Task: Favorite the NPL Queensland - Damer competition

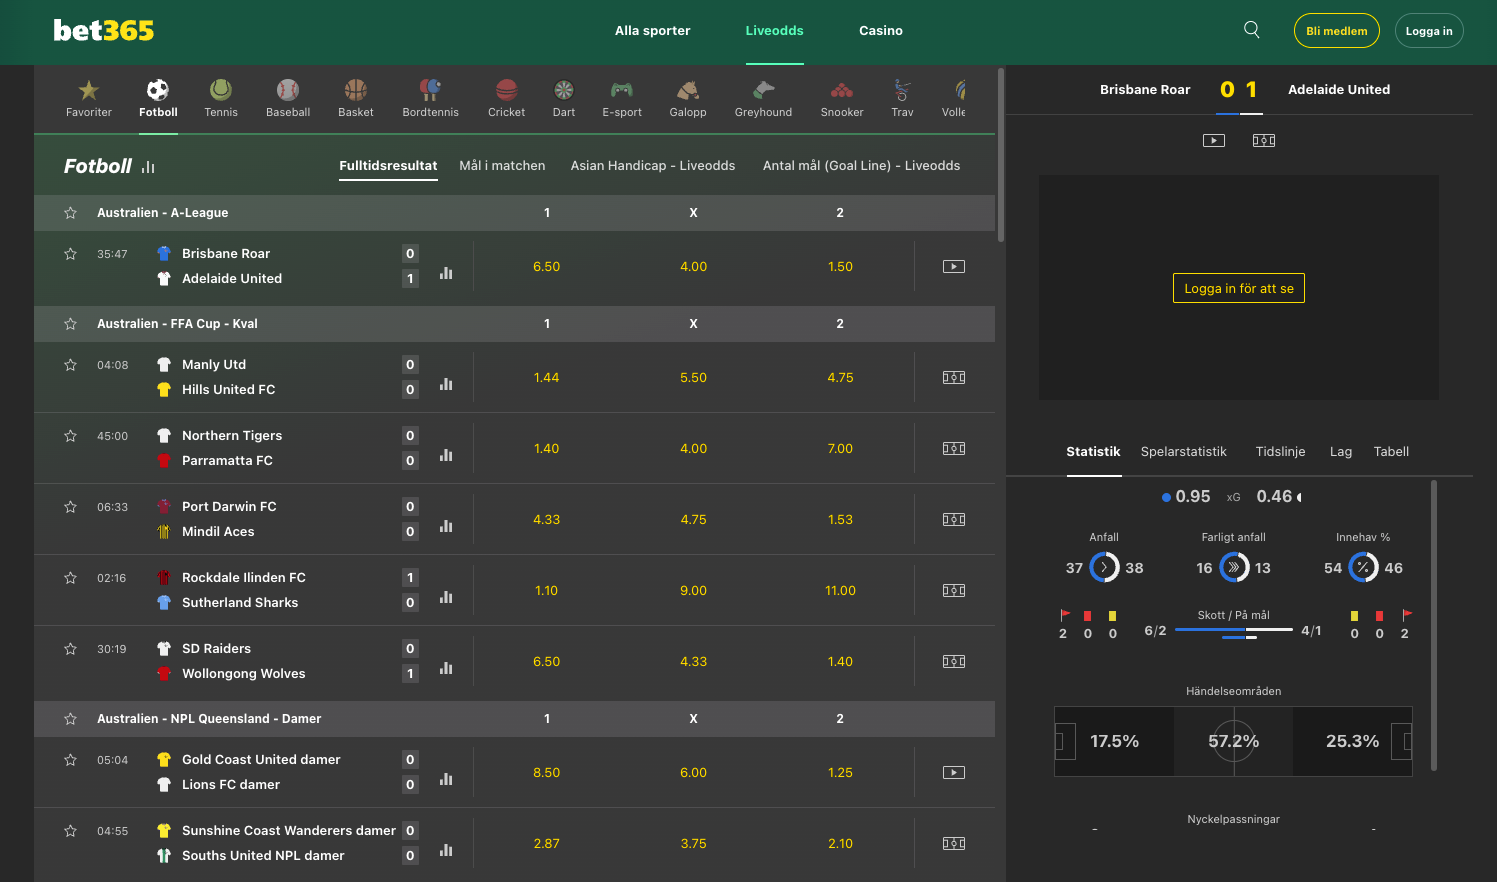Action: (70, 718)
